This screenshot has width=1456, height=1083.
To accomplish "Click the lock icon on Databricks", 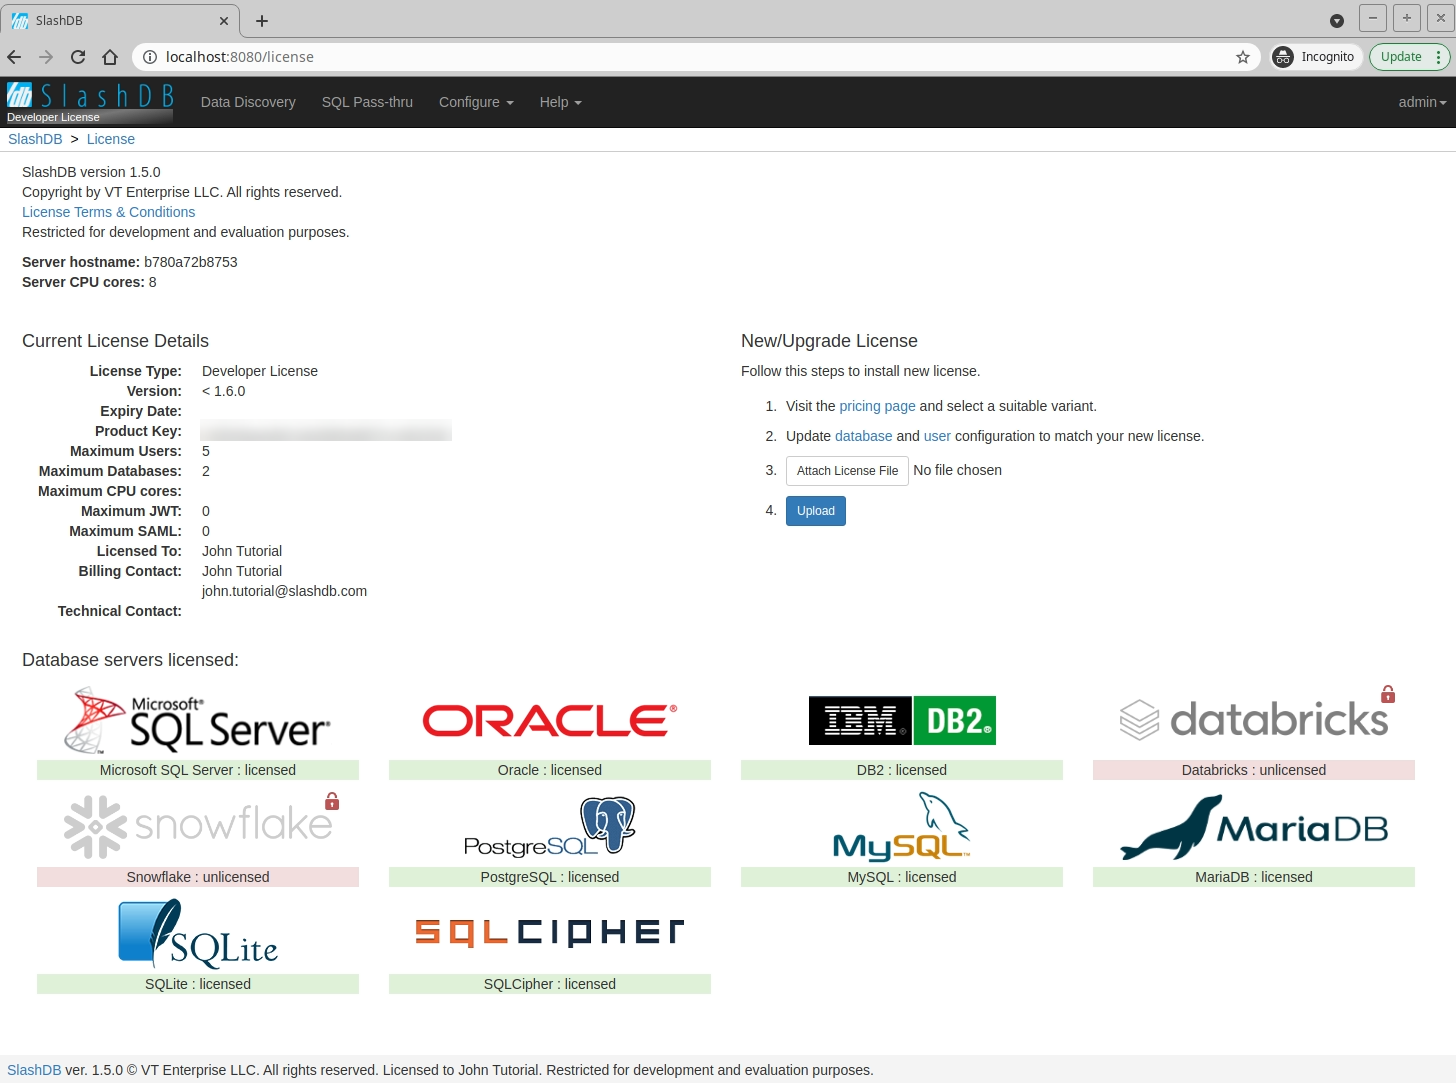I will pos(1388,694).
